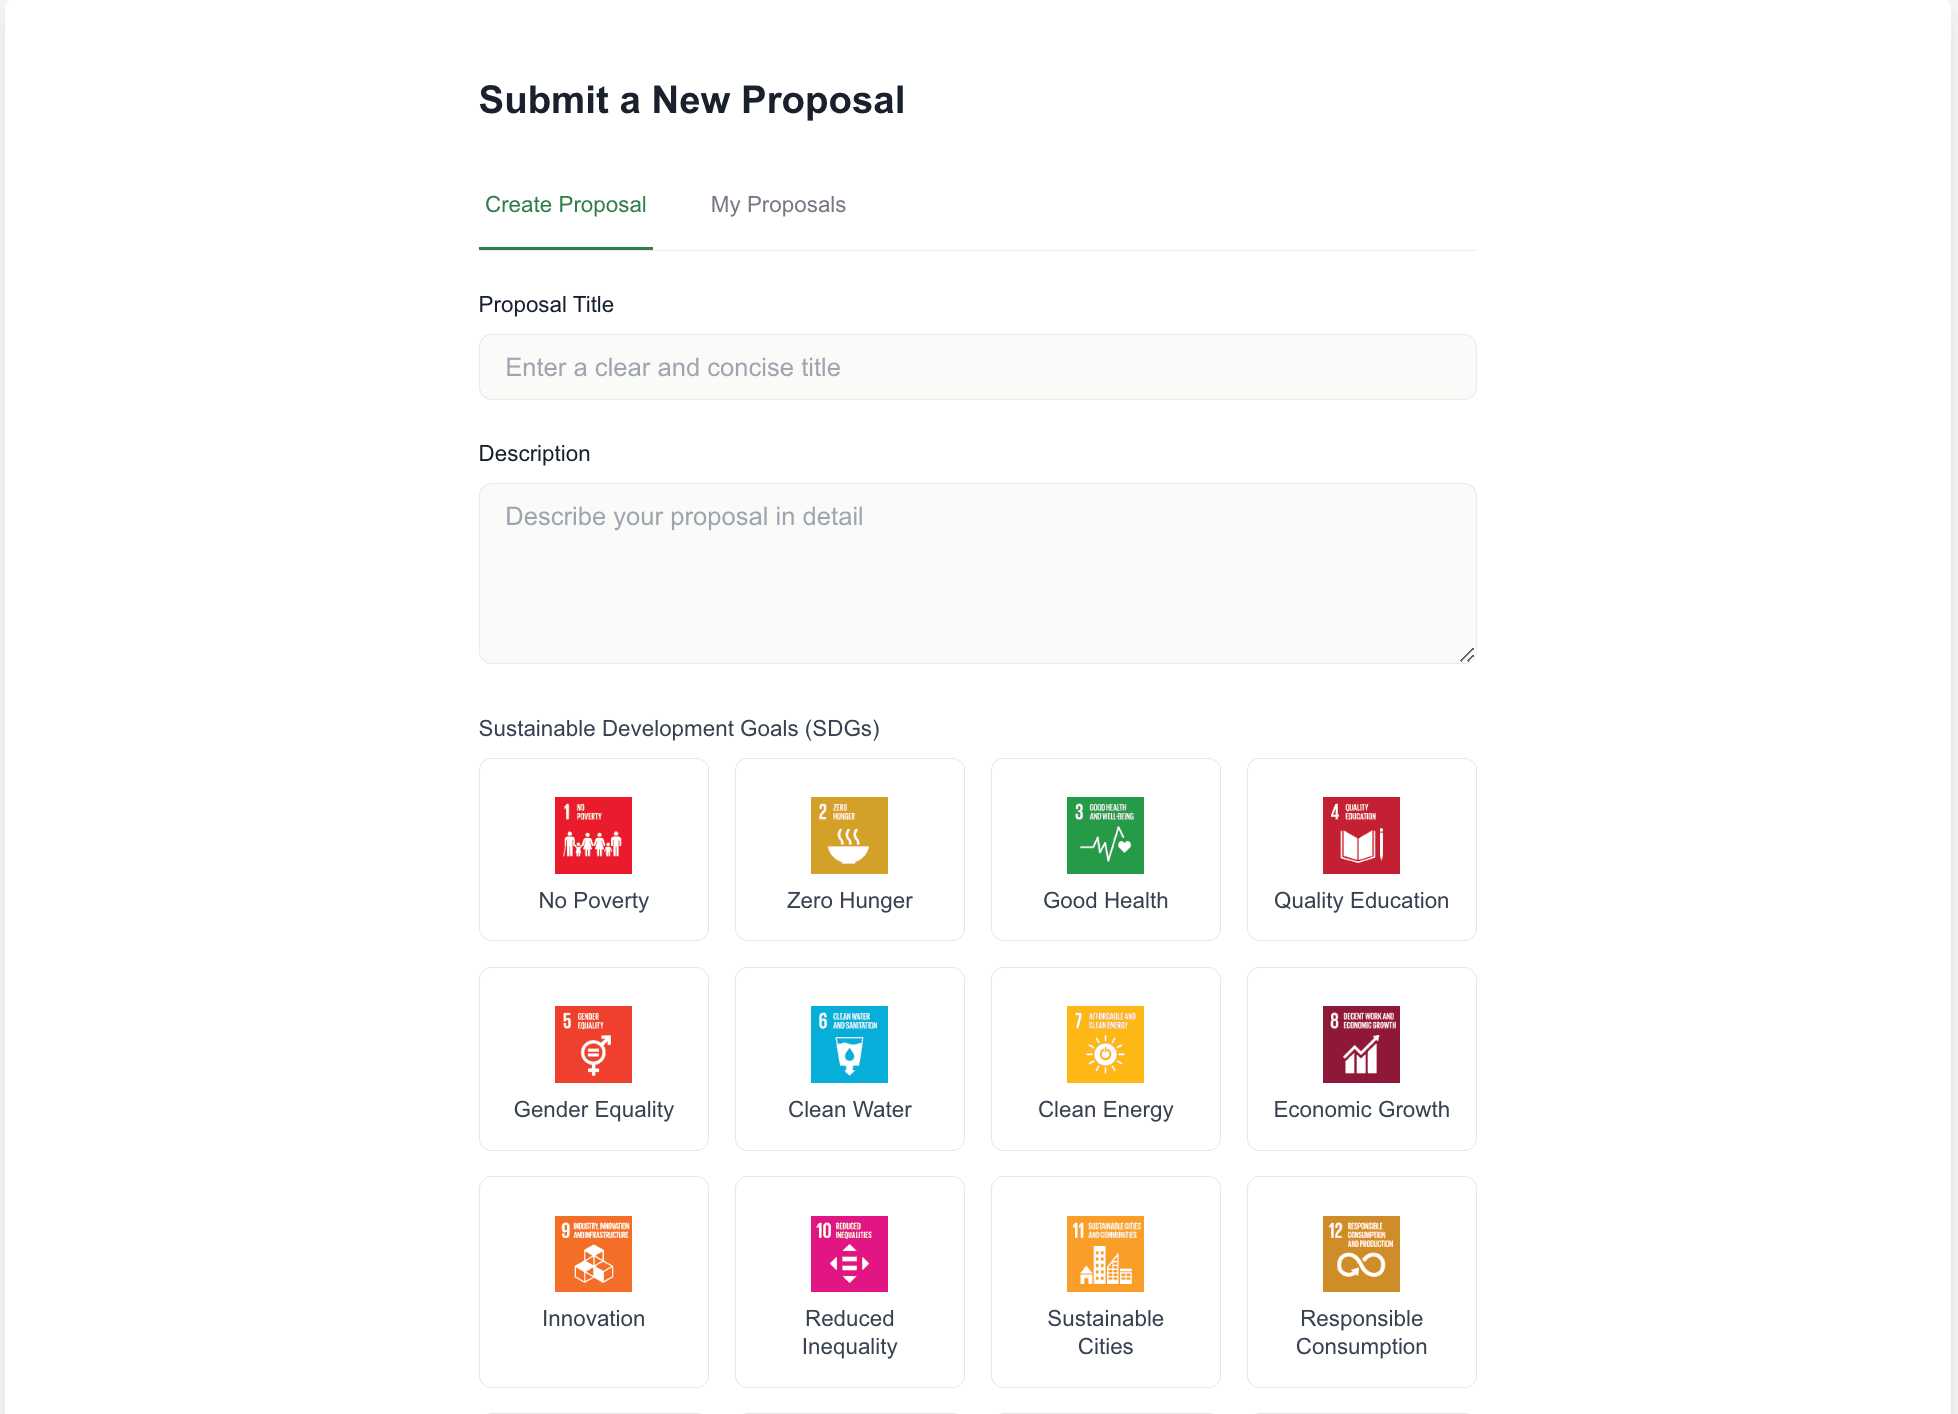This screenshot has width=1958, height=1414.
Task: Click into the Description text area
Action: 977,573
